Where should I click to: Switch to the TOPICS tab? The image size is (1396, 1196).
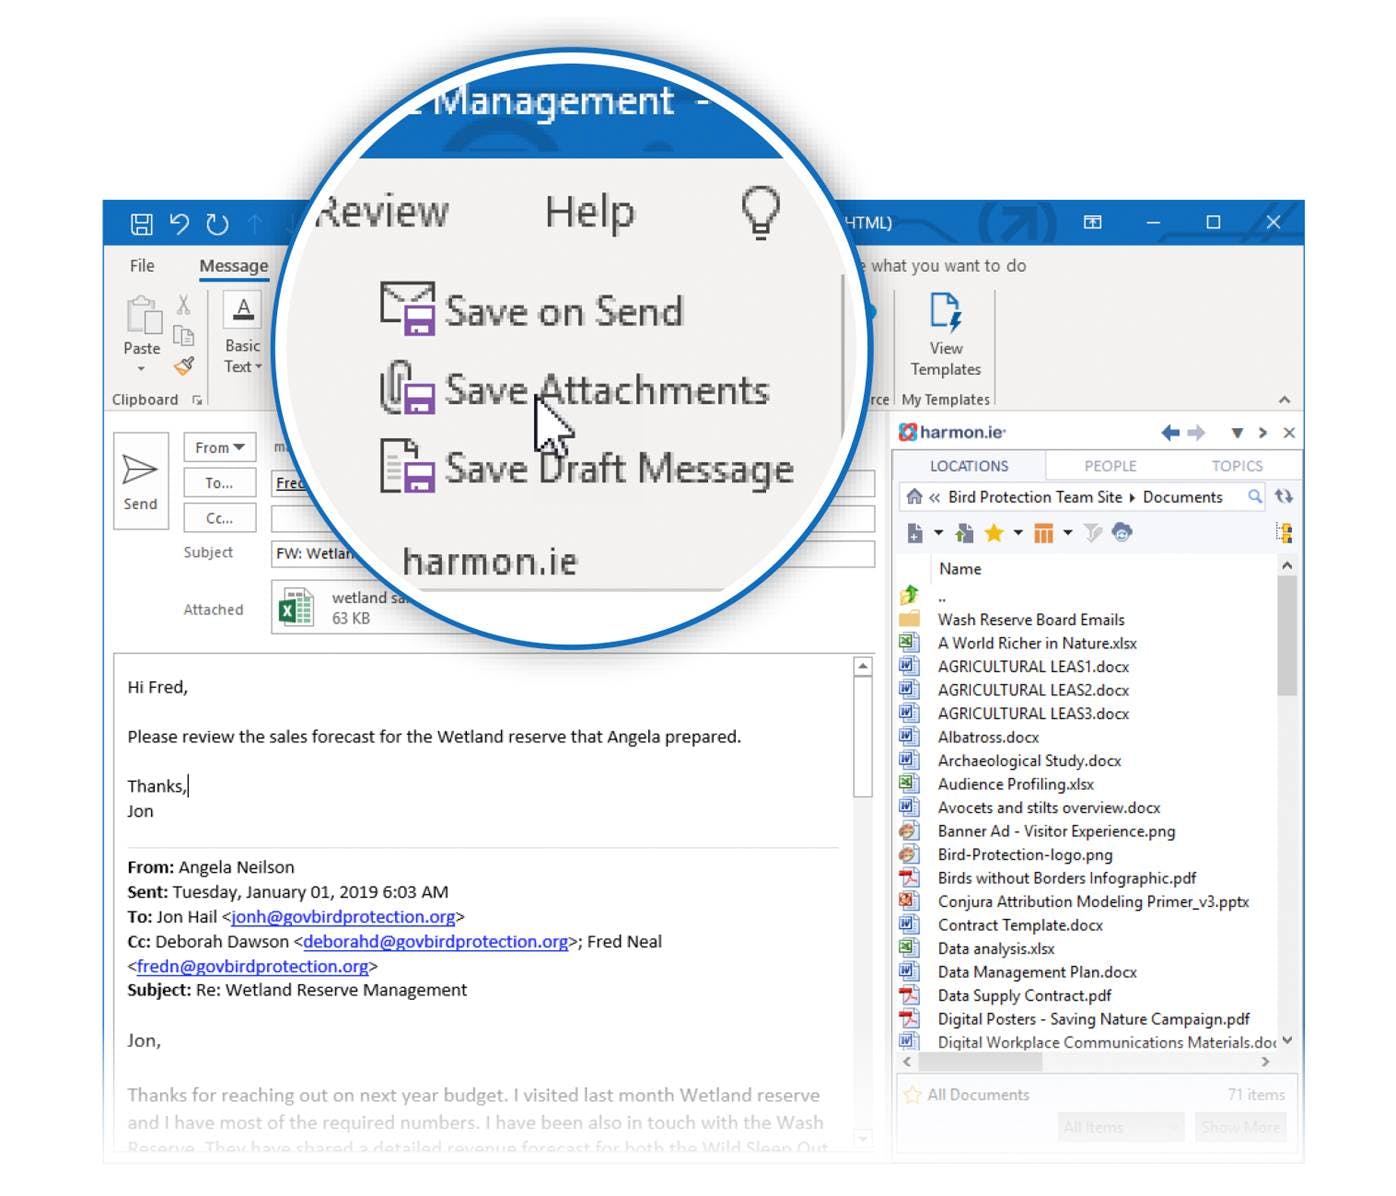(1237, 466)
